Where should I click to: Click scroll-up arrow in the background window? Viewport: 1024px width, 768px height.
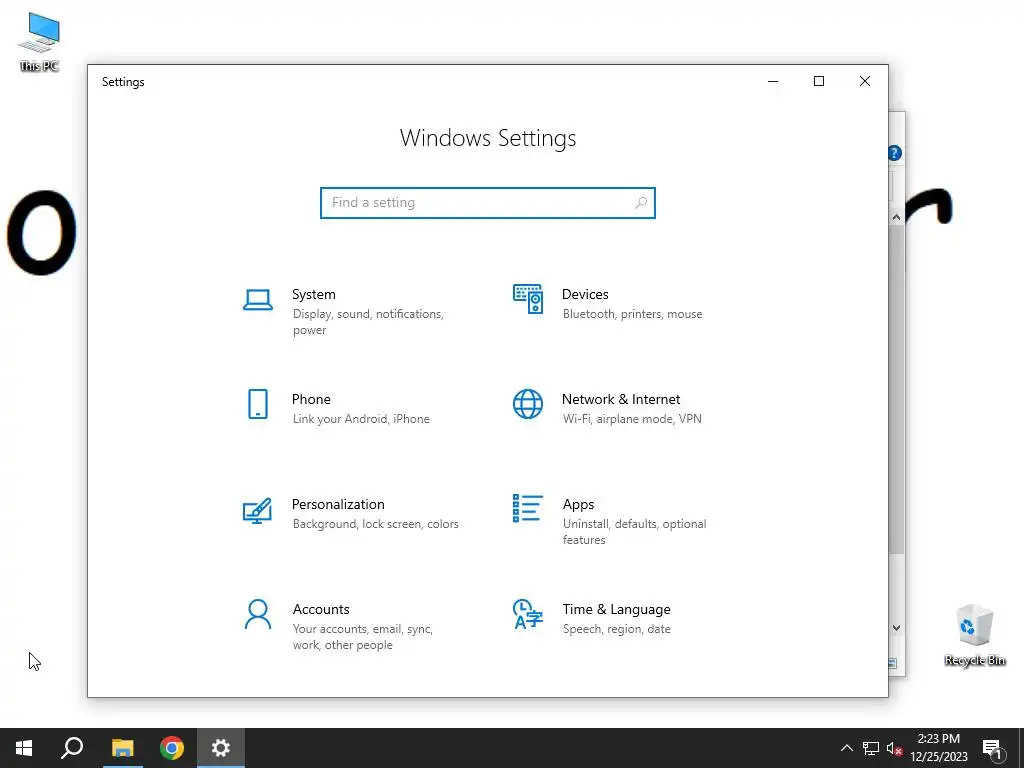click(x=897, y=217)
